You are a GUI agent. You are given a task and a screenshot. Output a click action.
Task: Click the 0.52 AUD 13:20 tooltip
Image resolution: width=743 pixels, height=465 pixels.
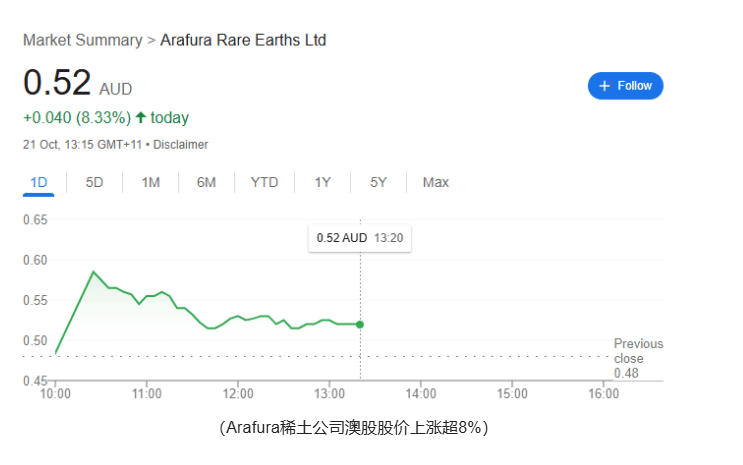(x=360, y=238)
